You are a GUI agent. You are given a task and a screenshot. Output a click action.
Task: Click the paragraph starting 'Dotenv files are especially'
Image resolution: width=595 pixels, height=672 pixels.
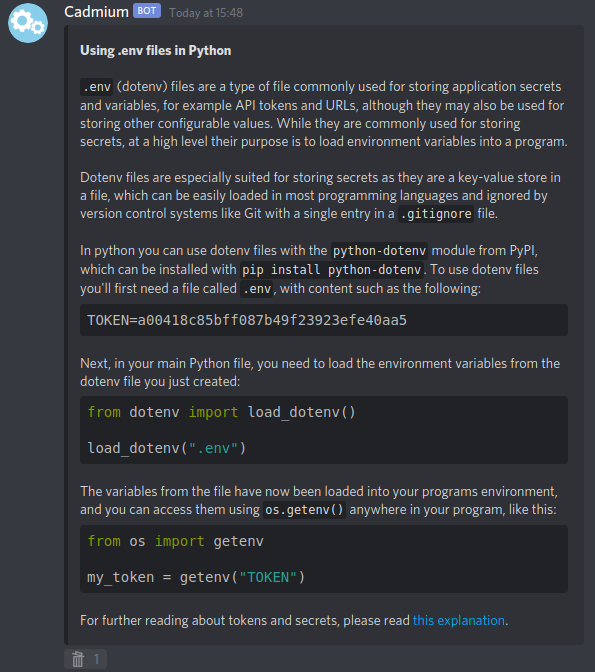(321, 195)
